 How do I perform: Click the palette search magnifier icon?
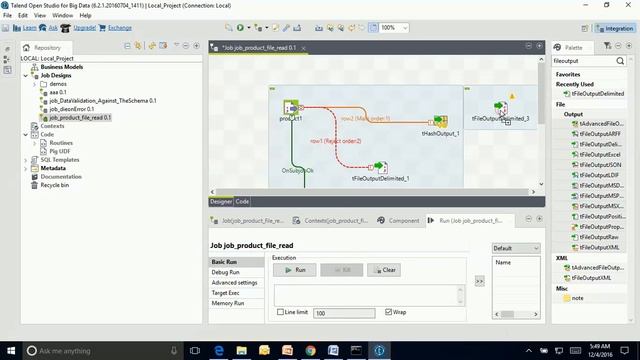[x=620, y=61]
